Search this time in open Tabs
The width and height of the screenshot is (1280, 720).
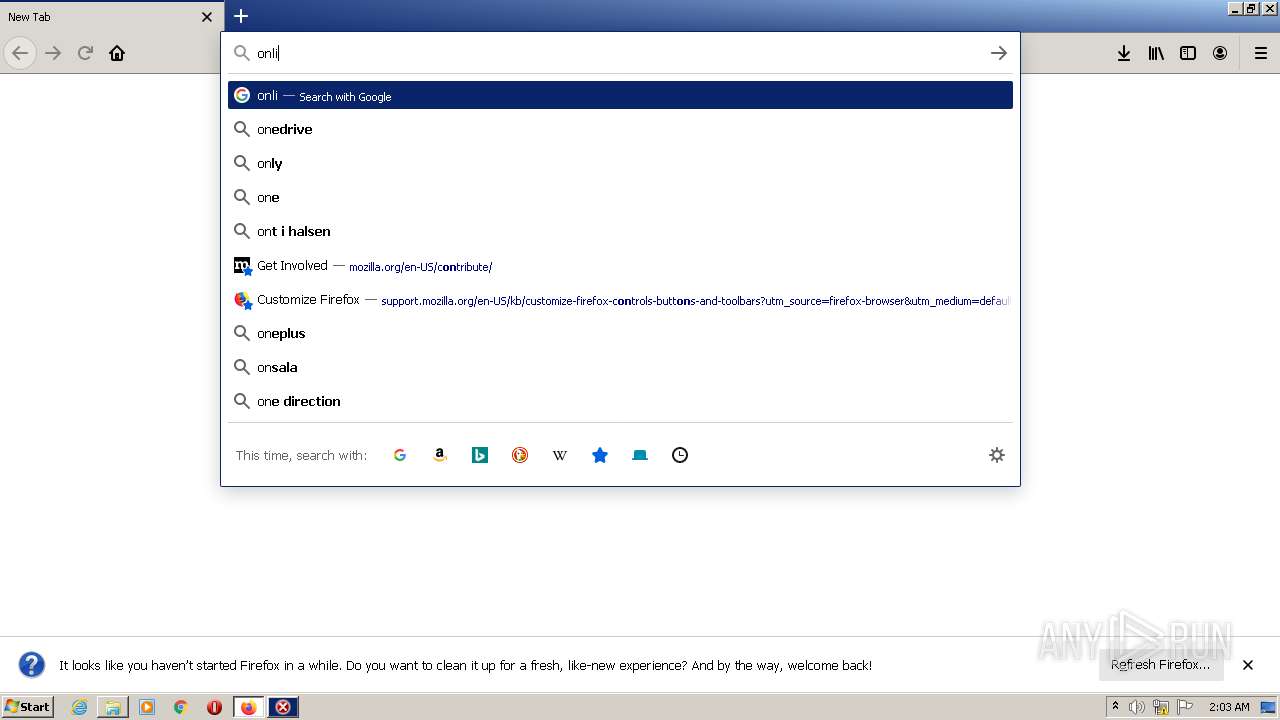pyautogui.click(x=640, y=455)
